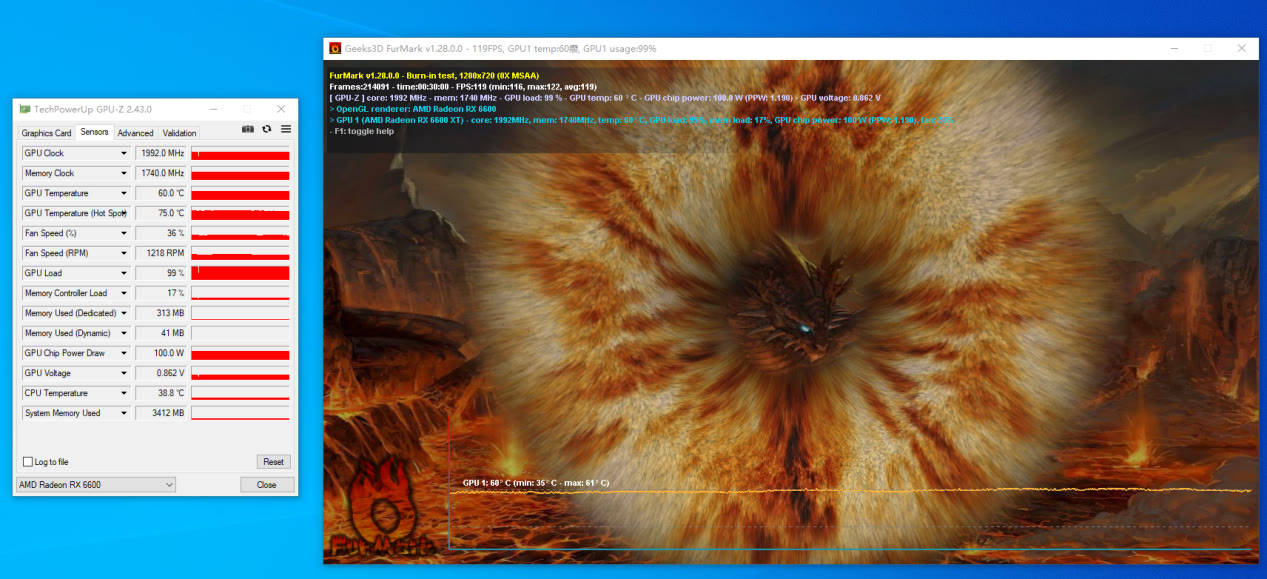Expand the System Memory Used dropdown
This screenshot has width=1267, height=579.
[124, 413]
